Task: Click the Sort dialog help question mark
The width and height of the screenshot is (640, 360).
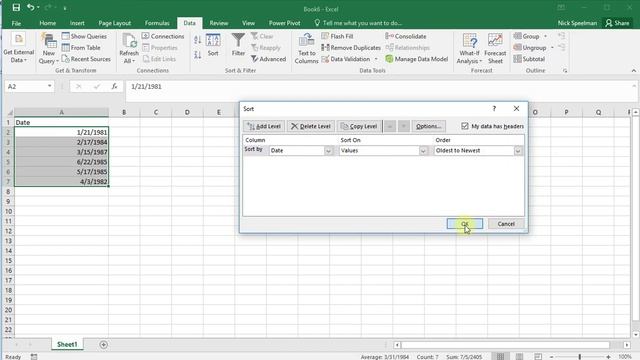Action: pyautogui.click(x=494, y=109)
